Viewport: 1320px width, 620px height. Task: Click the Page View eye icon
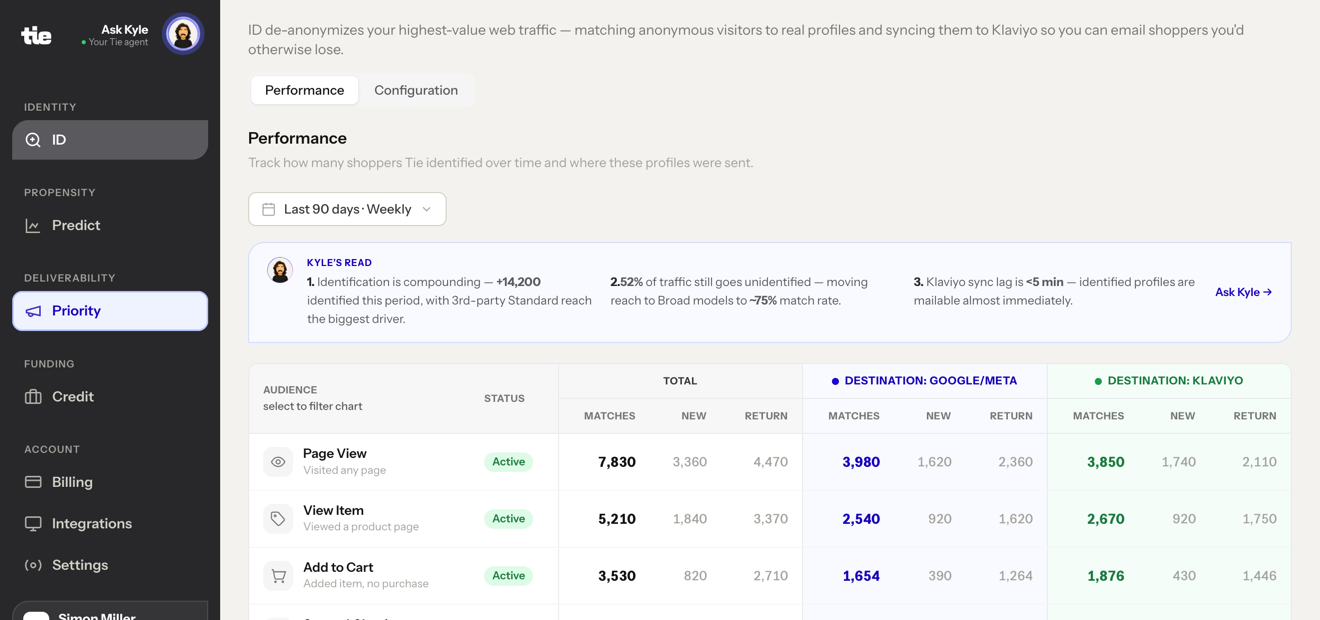pyautogui.click(x=278, y=462)
